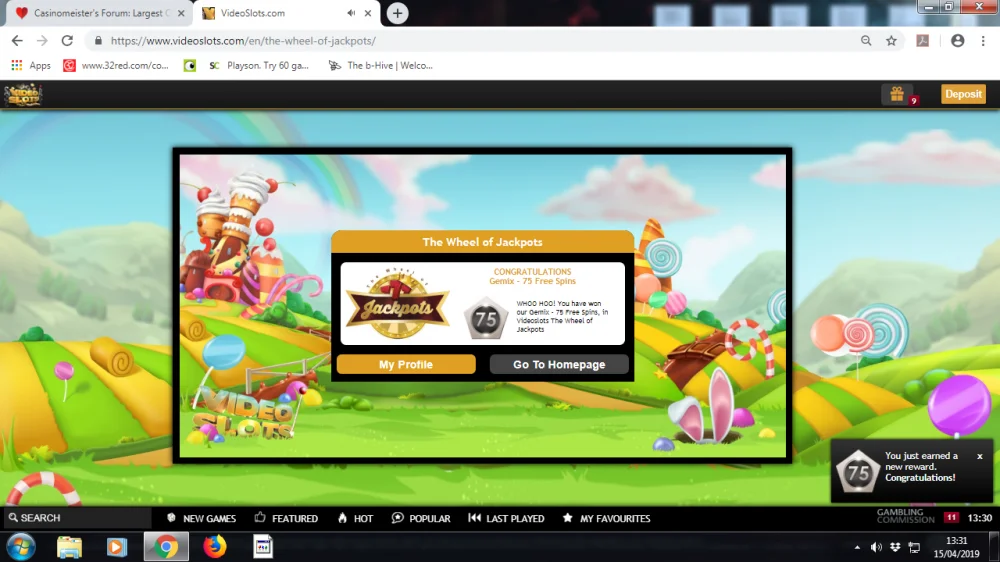This screenshot has height=562, width=1000.
Task: Open the document app on the taskbar
Action: click(263, 547)
